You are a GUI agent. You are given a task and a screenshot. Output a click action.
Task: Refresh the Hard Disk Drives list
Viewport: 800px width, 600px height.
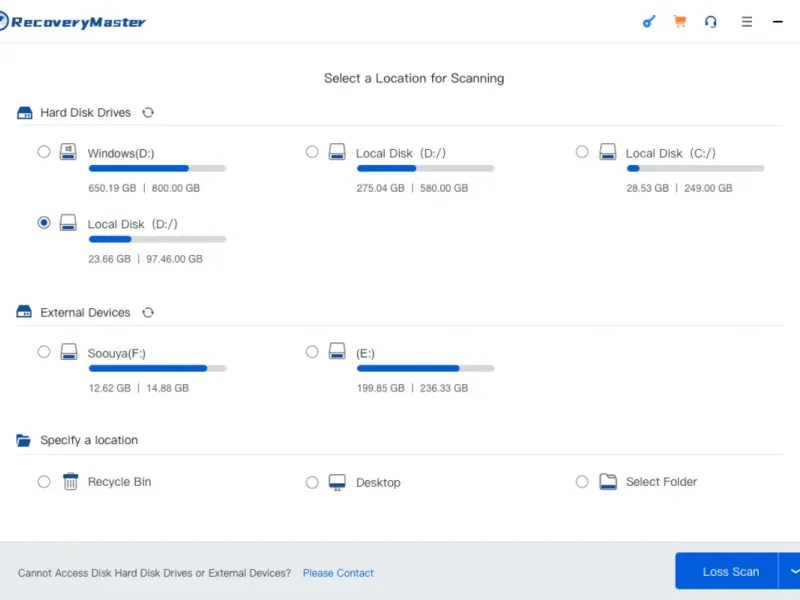pos(148,113)
